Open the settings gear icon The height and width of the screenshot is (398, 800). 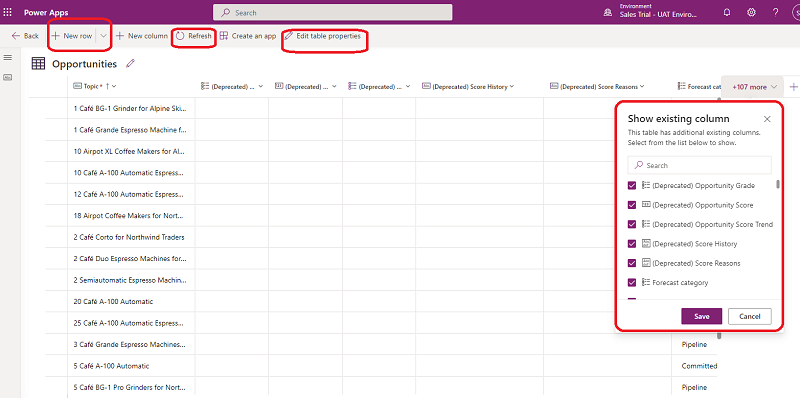tap(751, 12)
